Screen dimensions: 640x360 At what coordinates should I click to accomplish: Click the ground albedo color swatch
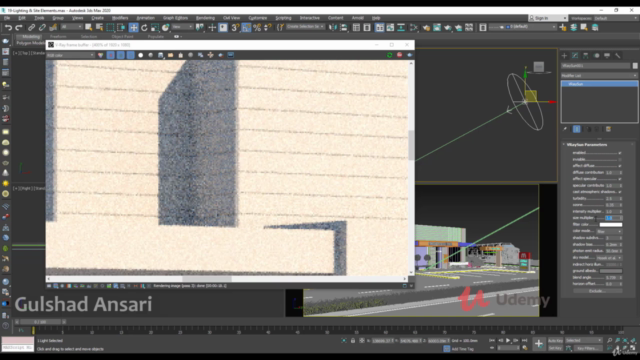tap(611, 271)
